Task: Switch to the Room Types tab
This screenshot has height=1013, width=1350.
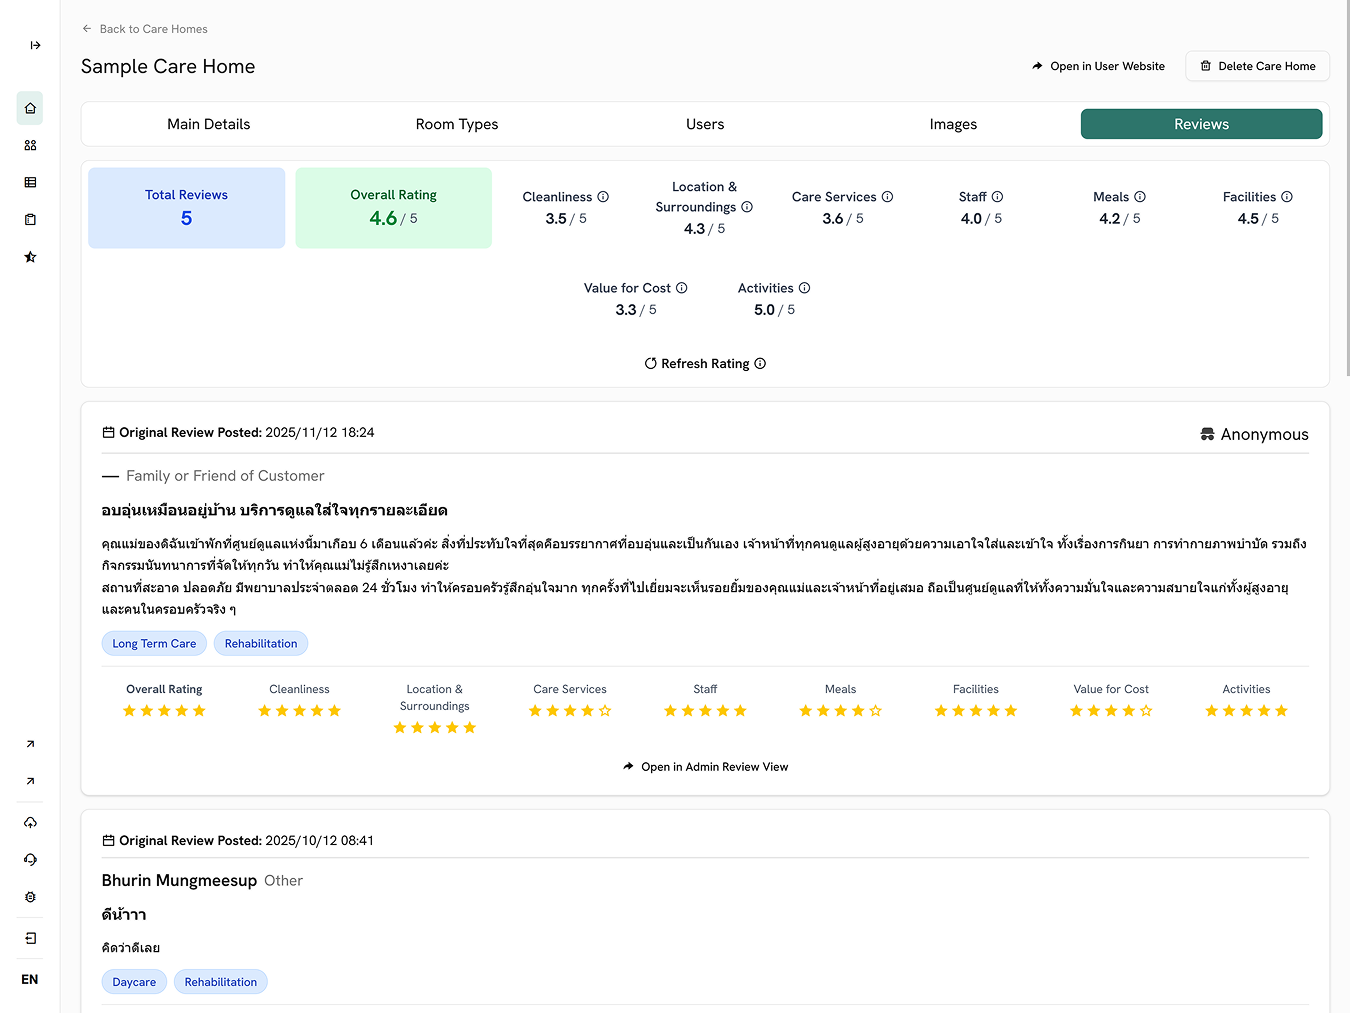Action: pyautogui.click(x=456, y=124)
